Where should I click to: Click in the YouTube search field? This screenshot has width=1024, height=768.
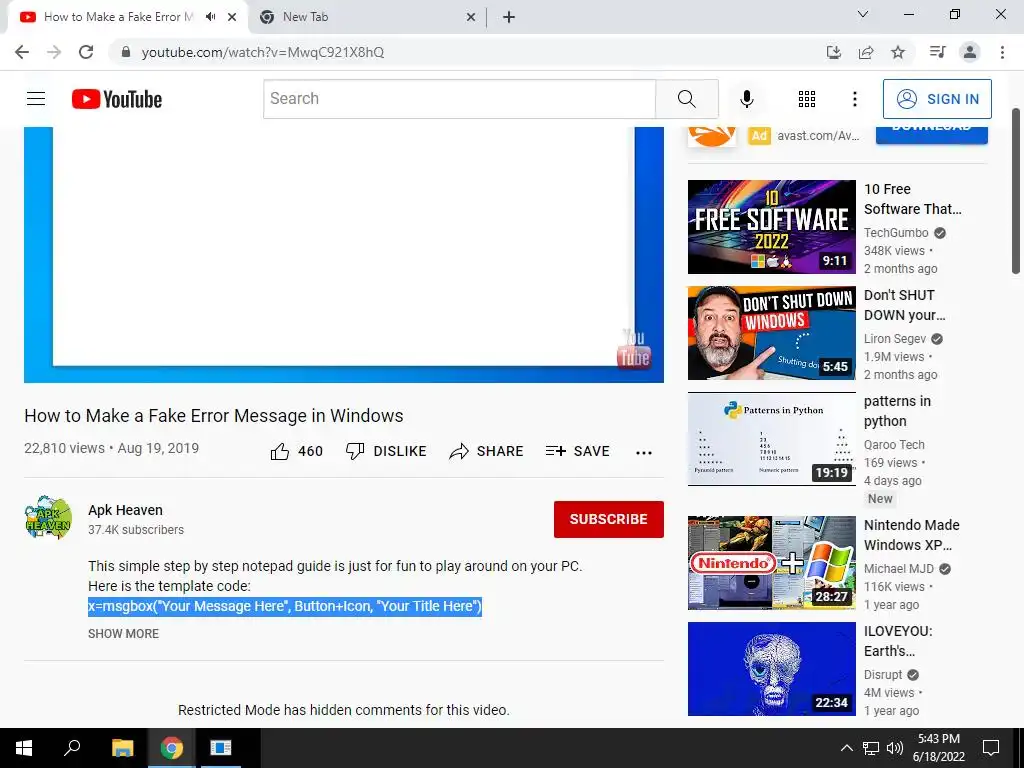tap(460, 99)
